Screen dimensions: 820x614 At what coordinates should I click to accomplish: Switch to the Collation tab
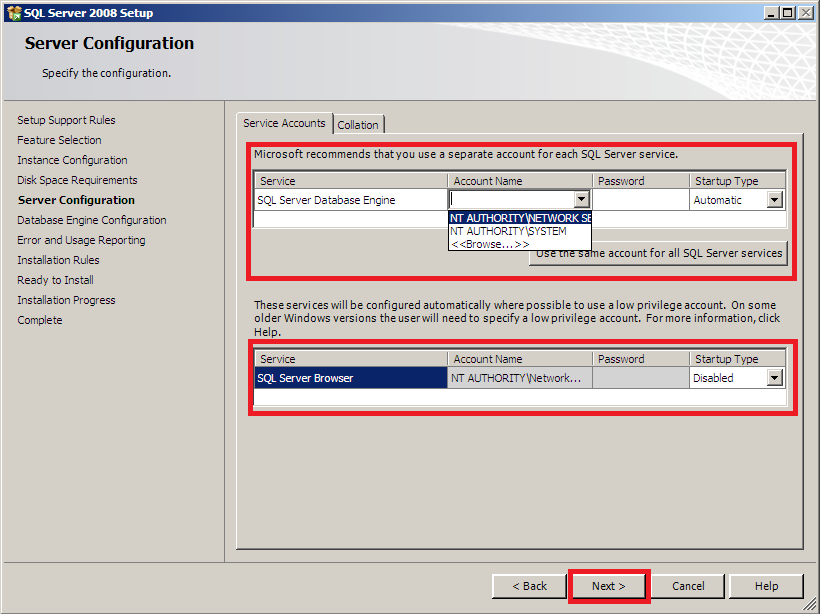(358, 125)
